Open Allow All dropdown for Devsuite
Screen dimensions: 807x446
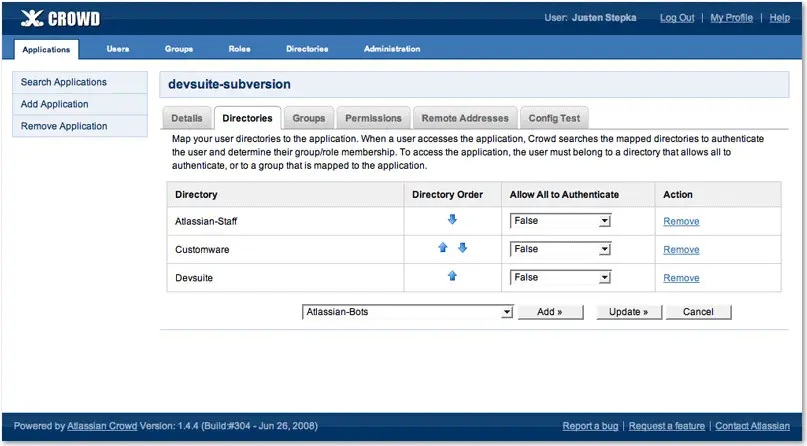coord(560,277)
